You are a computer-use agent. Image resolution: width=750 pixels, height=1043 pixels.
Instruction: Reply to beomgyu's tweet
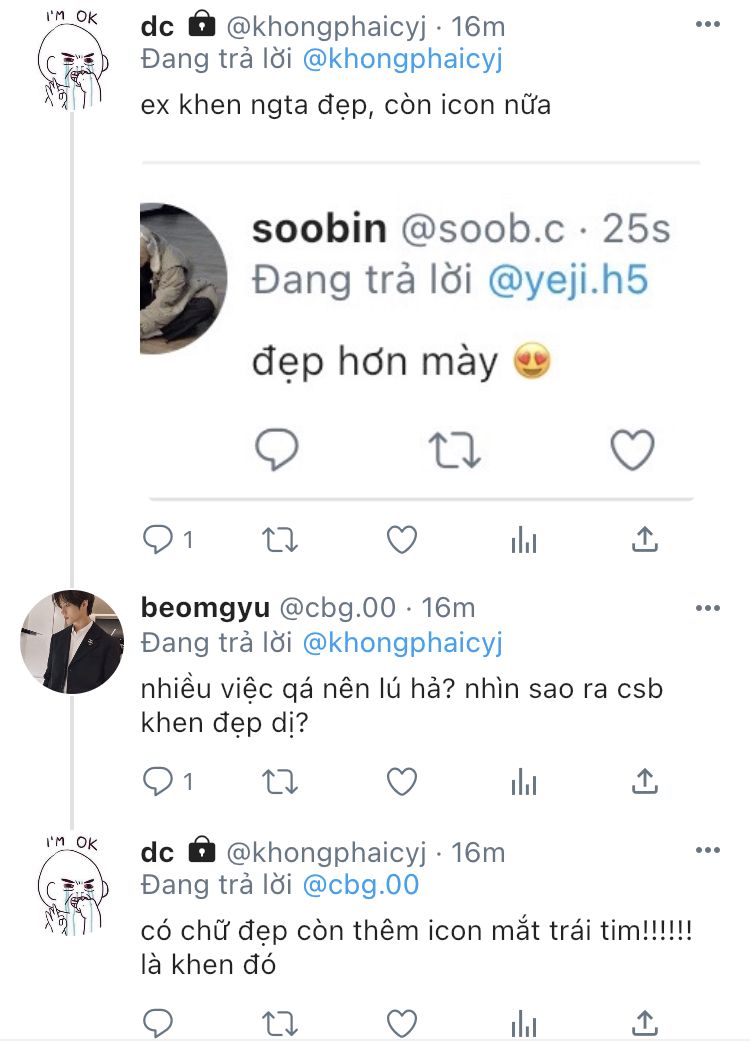[158, 780]
